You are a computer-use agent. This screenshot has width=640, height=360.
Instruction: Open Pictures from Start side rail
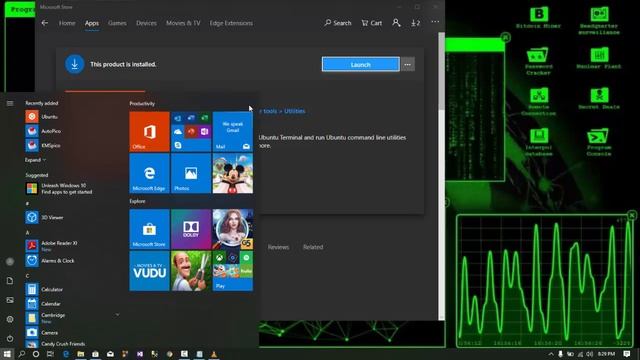point(10,300)
